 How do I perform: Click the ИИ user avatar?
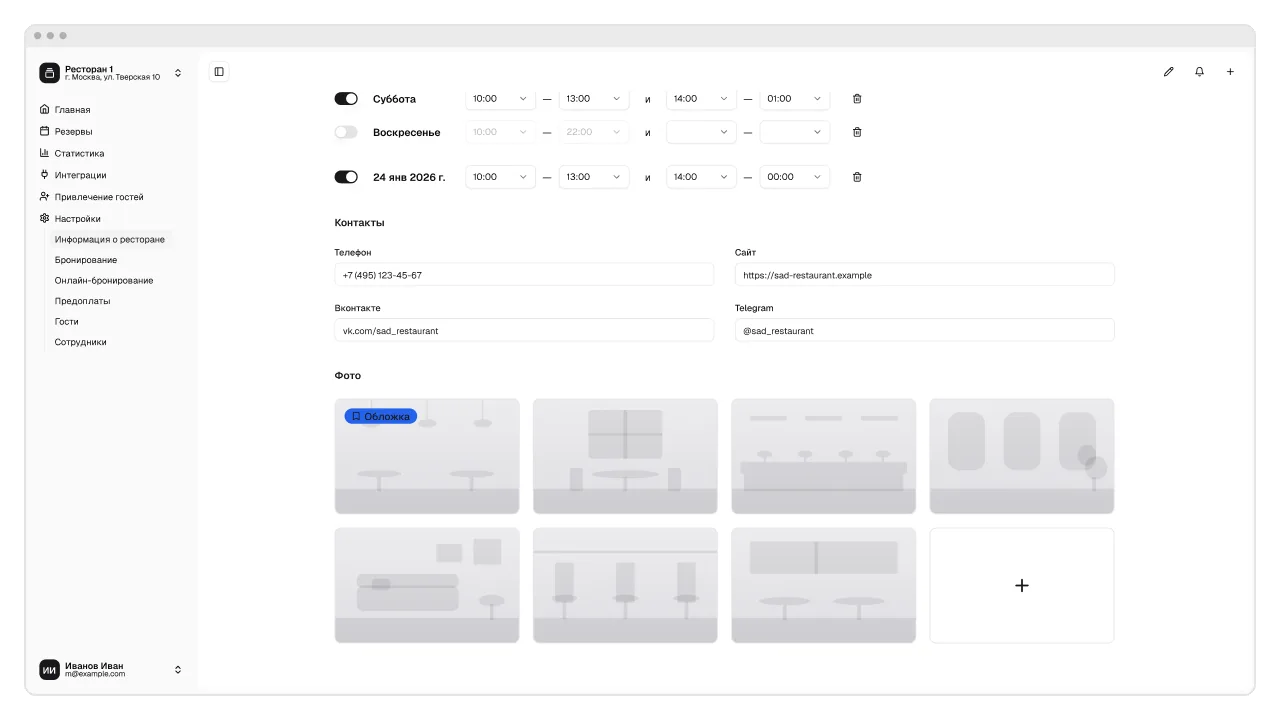pos(49,670)
